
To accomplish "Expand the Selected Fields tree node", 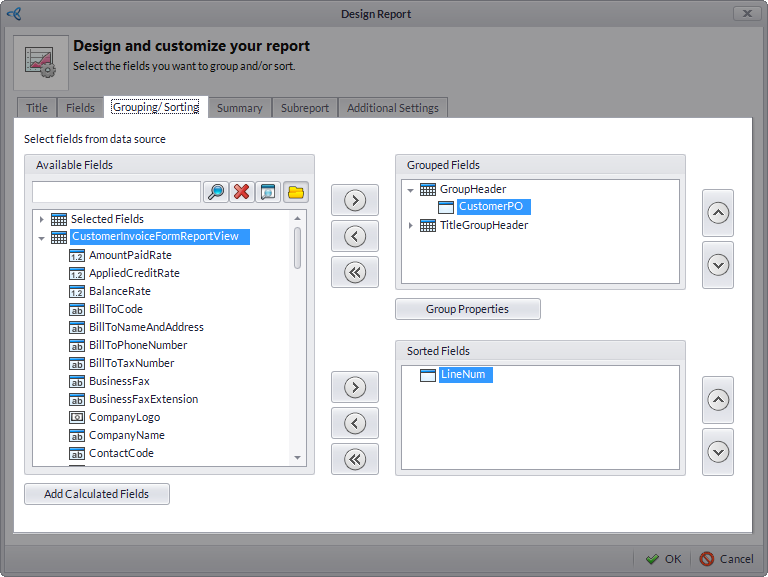I will pos(41,219).
